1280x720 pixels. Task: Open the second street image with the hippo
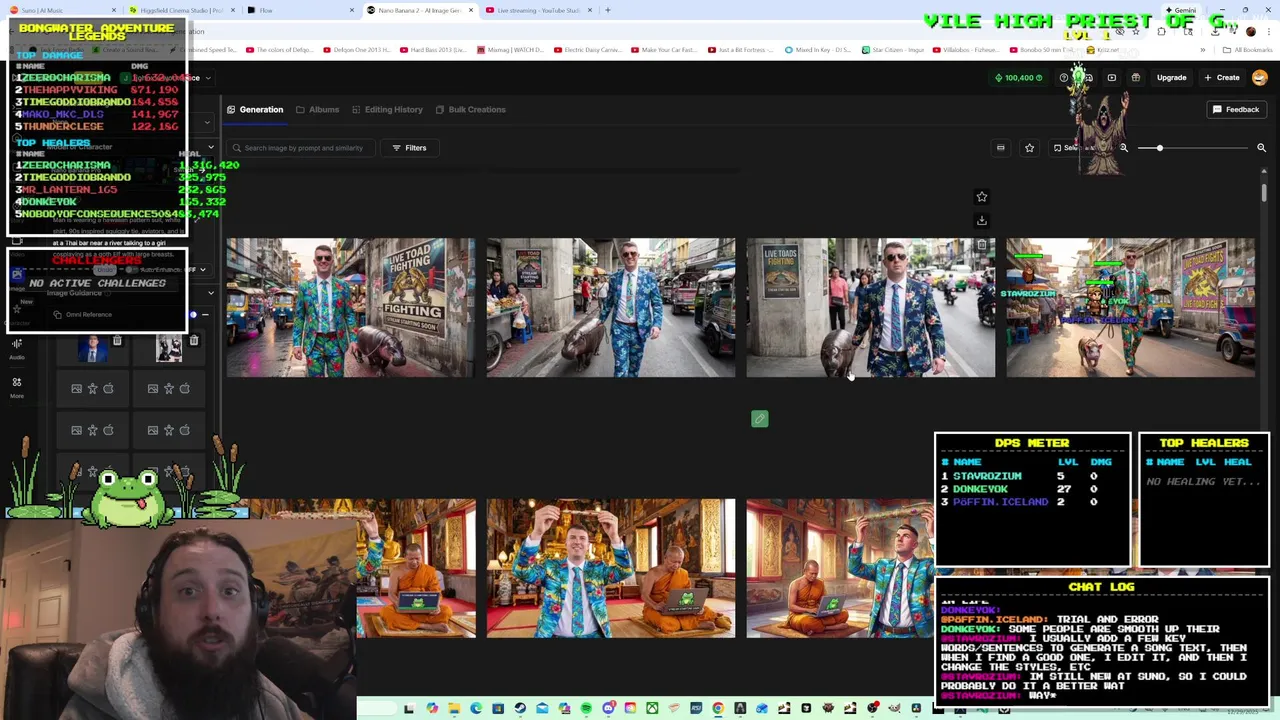click(x=611, y=308)
